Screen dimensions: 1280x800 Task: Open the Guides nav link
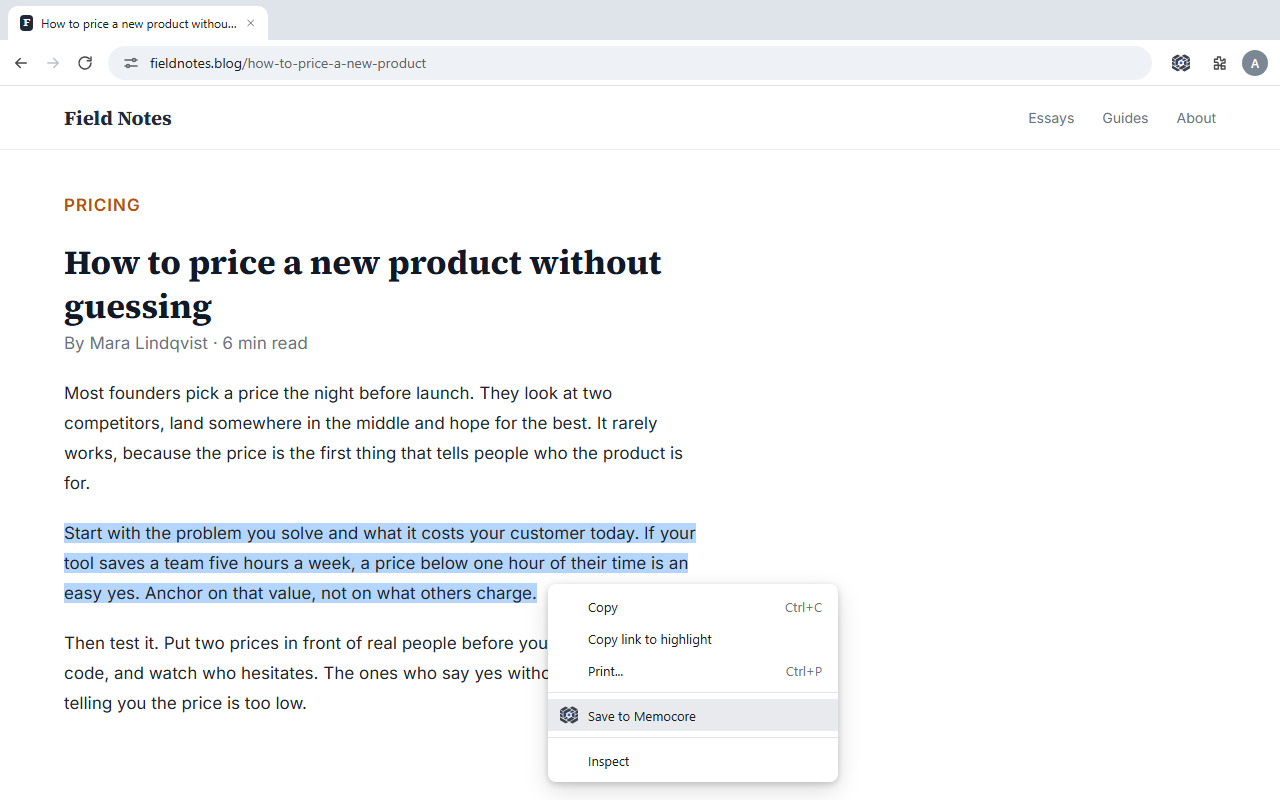[x=1125, y=118]
